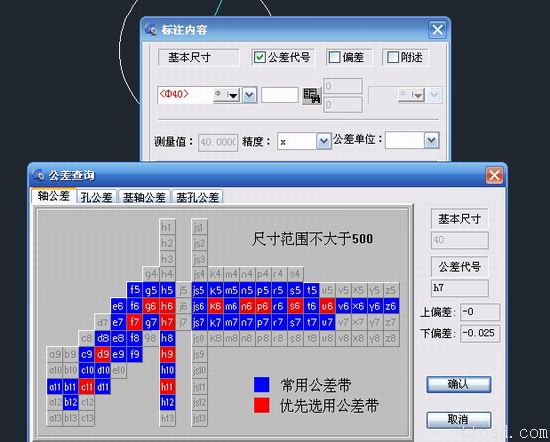
Task: Switch to the 轴公差 tab
Action: pyautogui.click(x=54, y=196)
